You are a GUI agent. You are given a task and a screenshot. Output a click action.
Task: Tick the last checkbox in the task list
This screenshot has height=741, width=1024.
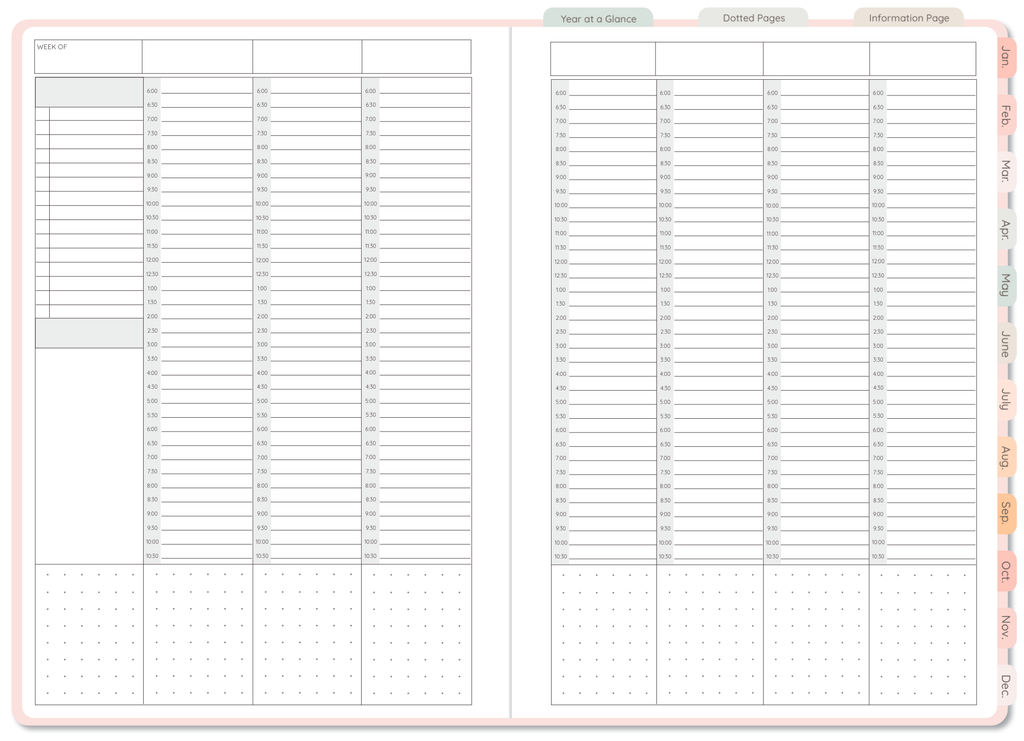click(42, 311)
